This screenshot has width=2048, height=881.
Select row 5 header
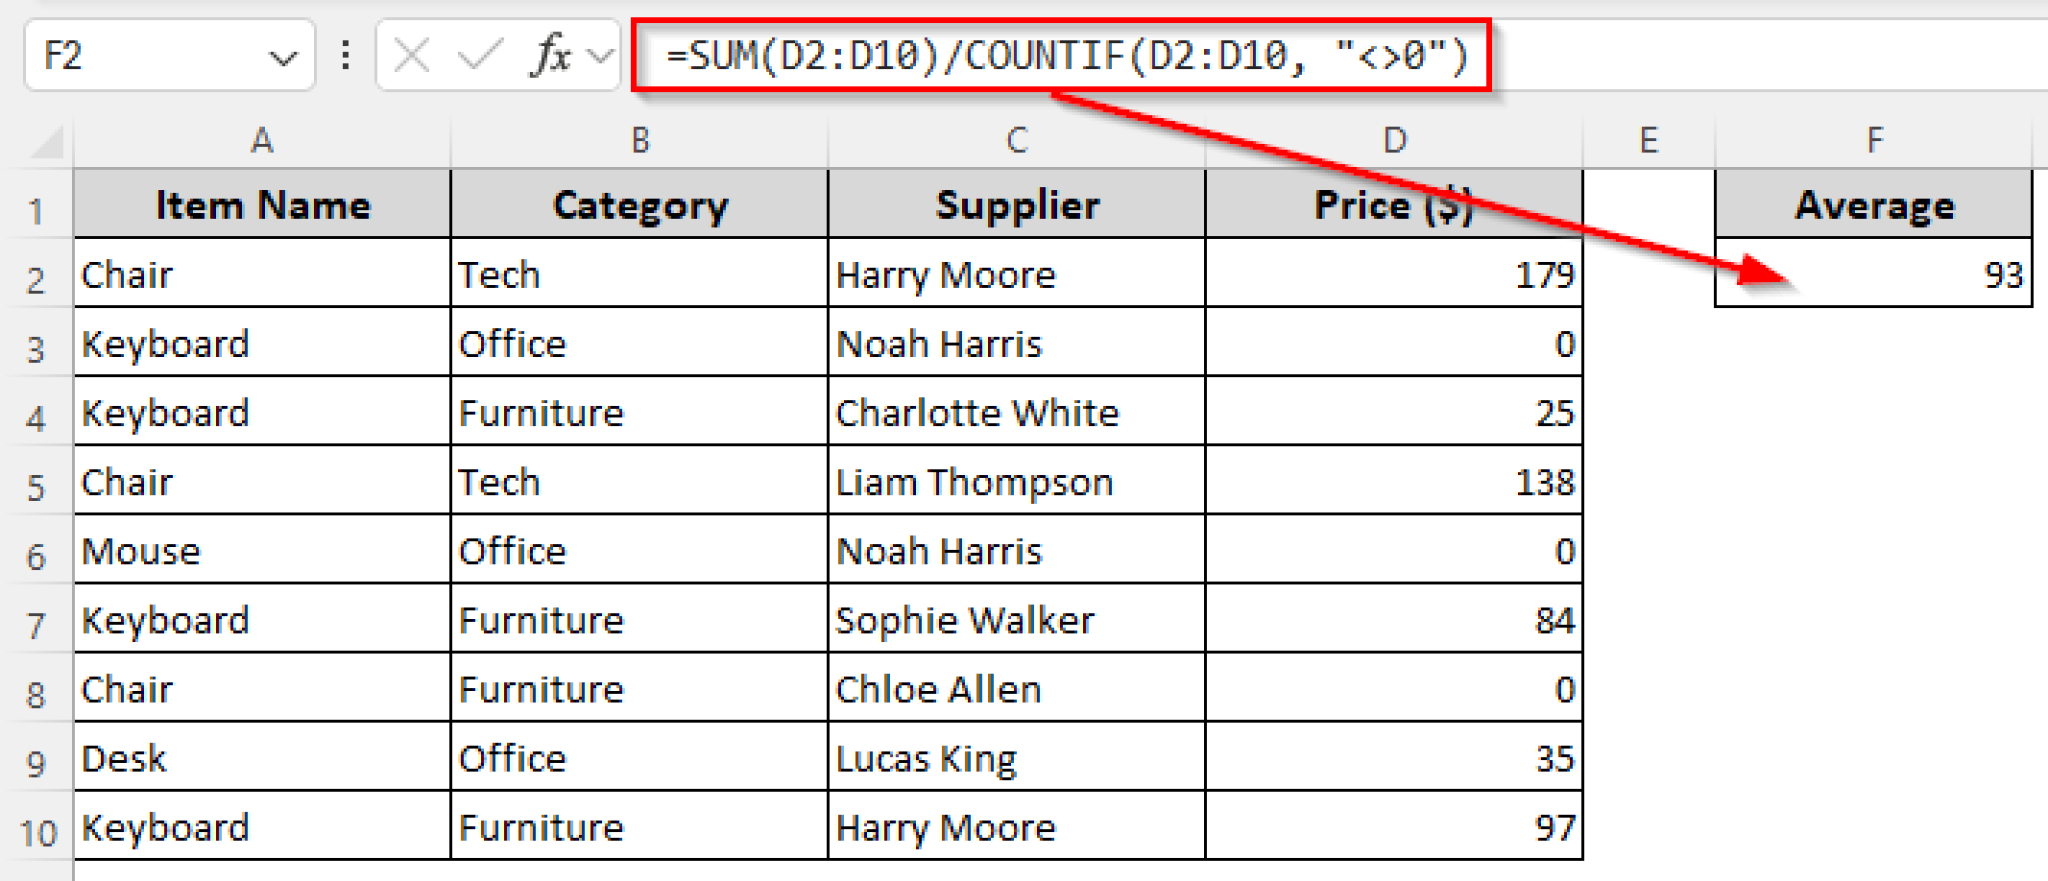[37, 487]
